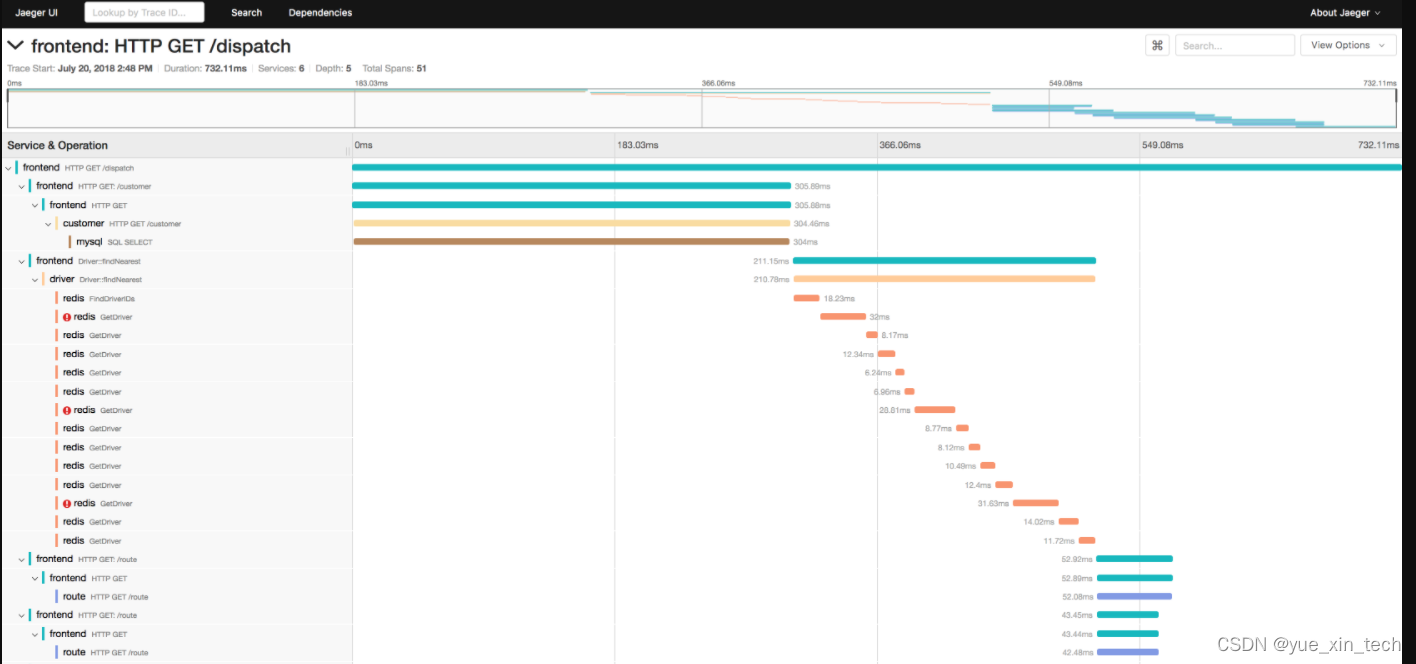Click the route 52.08ms span bar
Viewport: 1416px width, 664px height.
tap(1134, 596)
